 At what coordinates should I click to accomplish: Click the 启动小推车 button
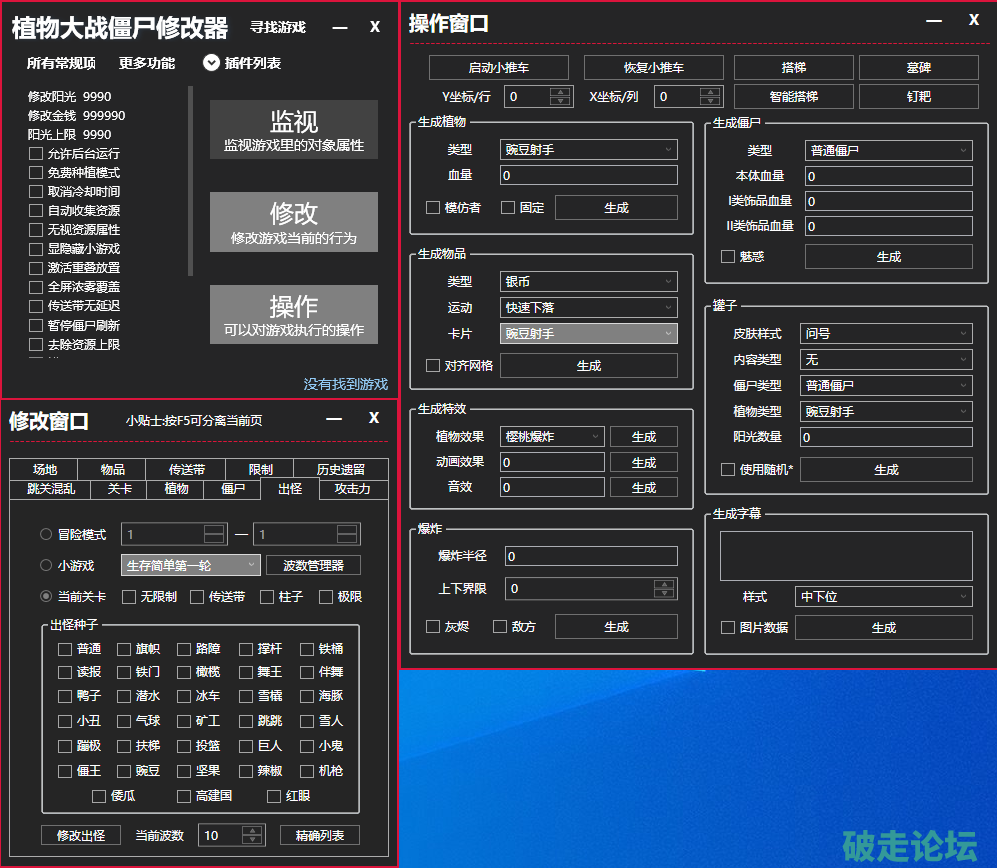498,68
